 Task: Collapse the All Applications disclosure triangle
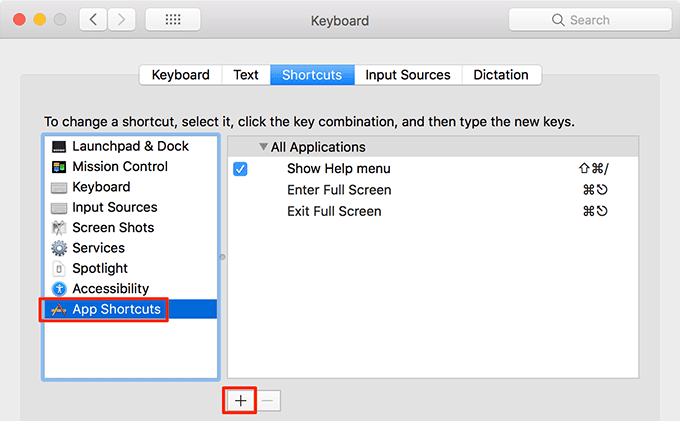point(263,147)
